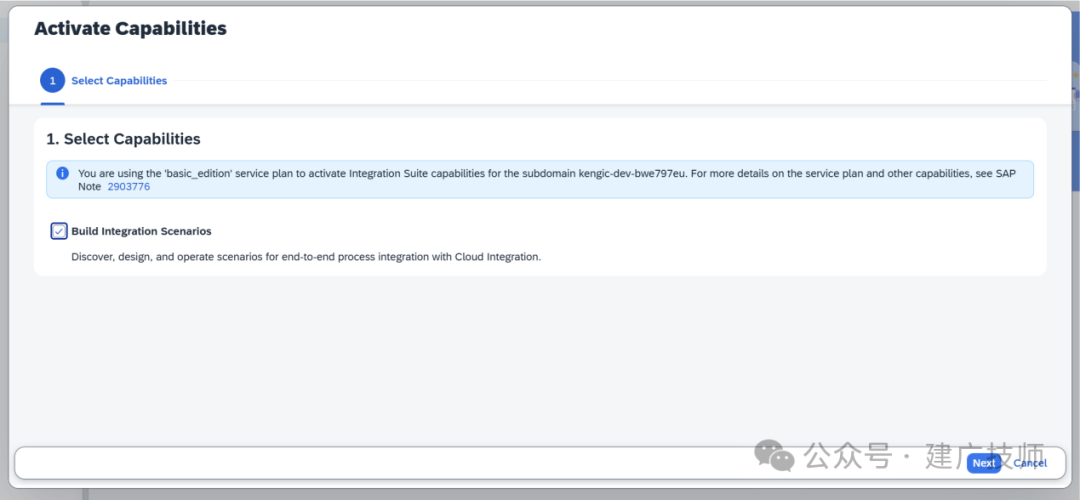Screen dimensions: 1080x500
Task: Open SAP Note 2903776 link
Action: point(129,187)
